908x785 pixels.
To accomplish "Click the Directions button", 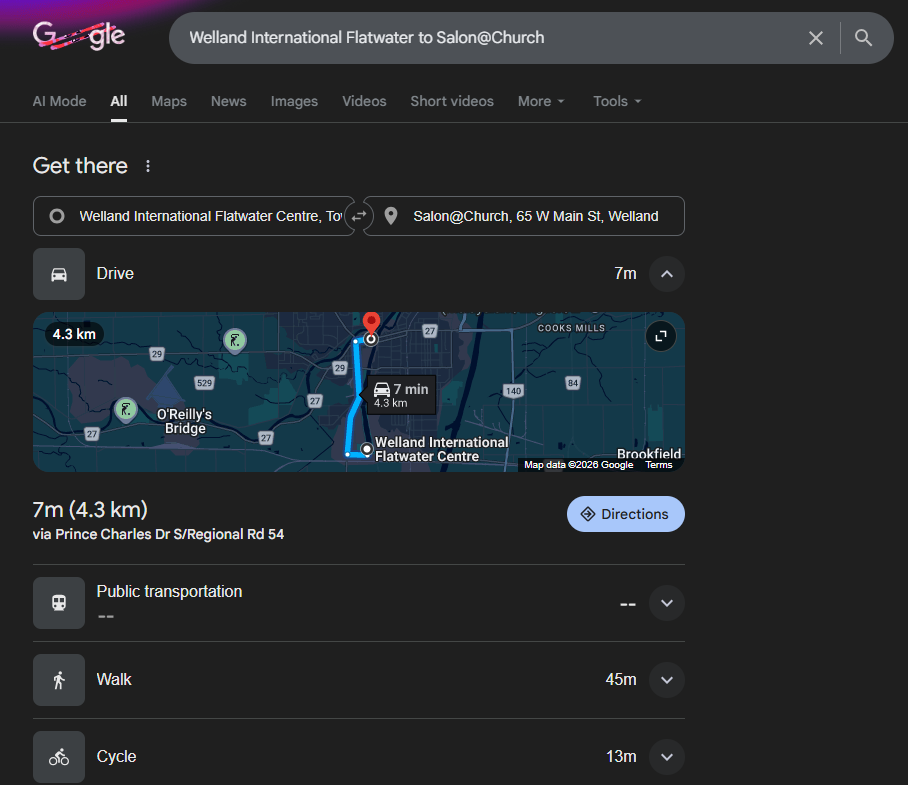I will (625, 514).
